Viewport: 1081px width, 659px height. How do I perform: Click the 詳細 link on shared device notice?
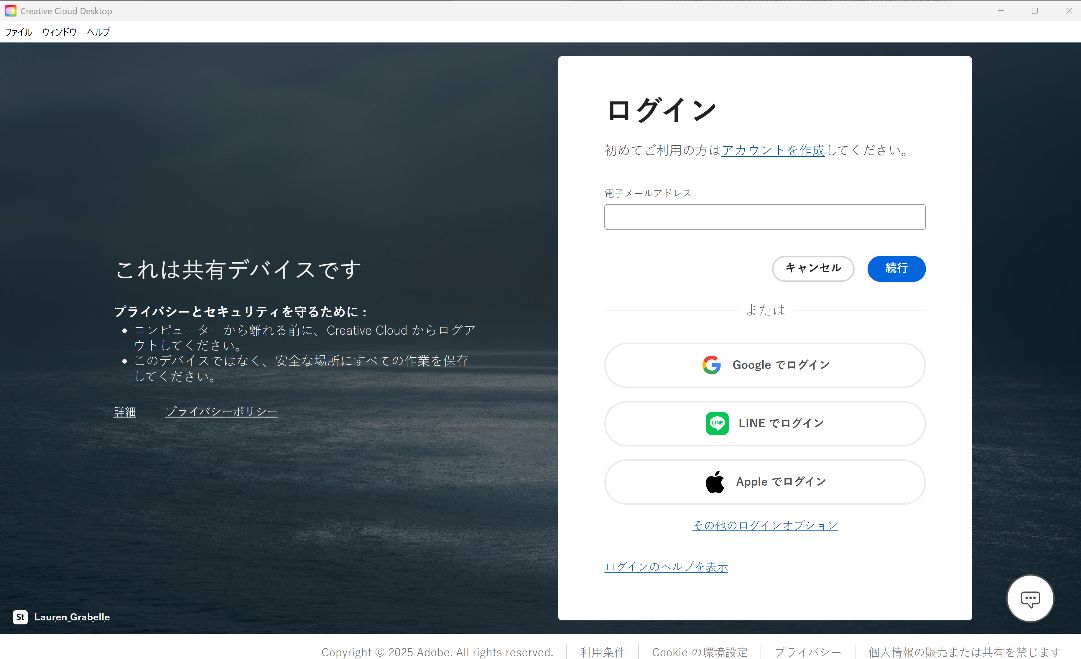(125, 412)
